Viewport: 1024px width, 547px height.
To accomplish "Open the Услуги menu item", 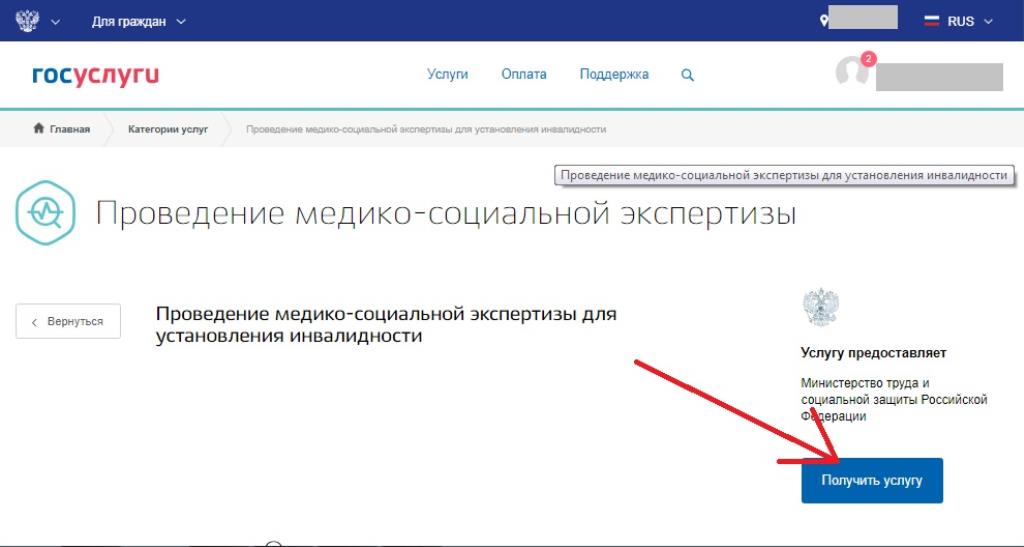I will tap(447, 74).
